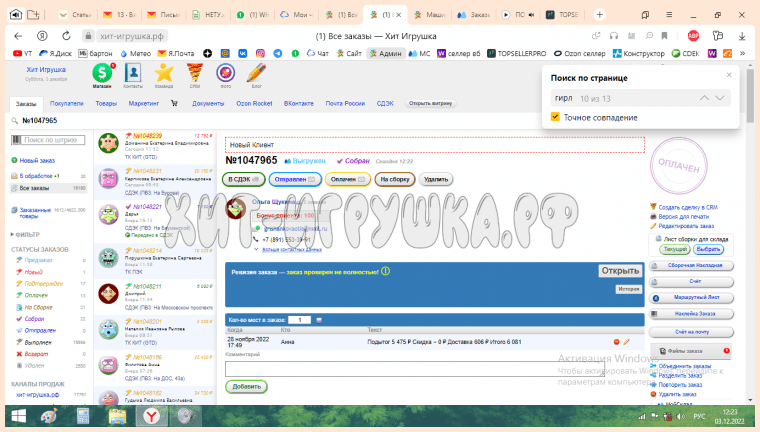
Task: Click the shopping cart icon in tab row
Action: coord(174,103)
